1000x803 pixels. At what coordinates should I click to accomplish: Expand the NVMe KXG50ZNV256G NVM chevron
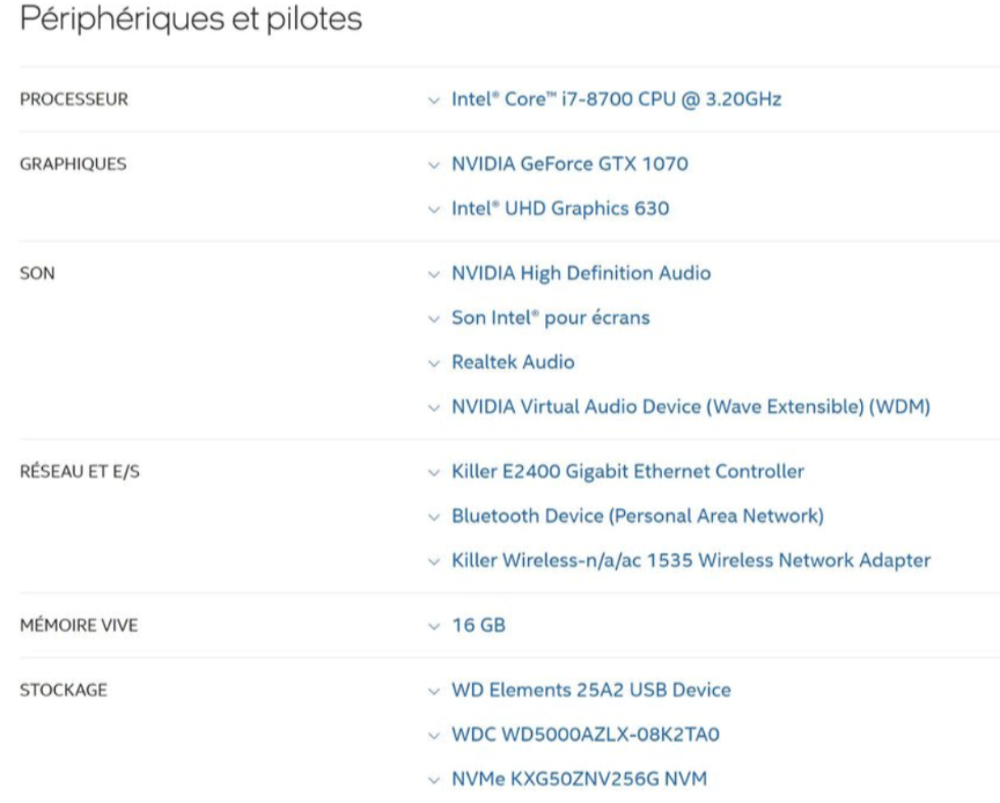point(434,781)
